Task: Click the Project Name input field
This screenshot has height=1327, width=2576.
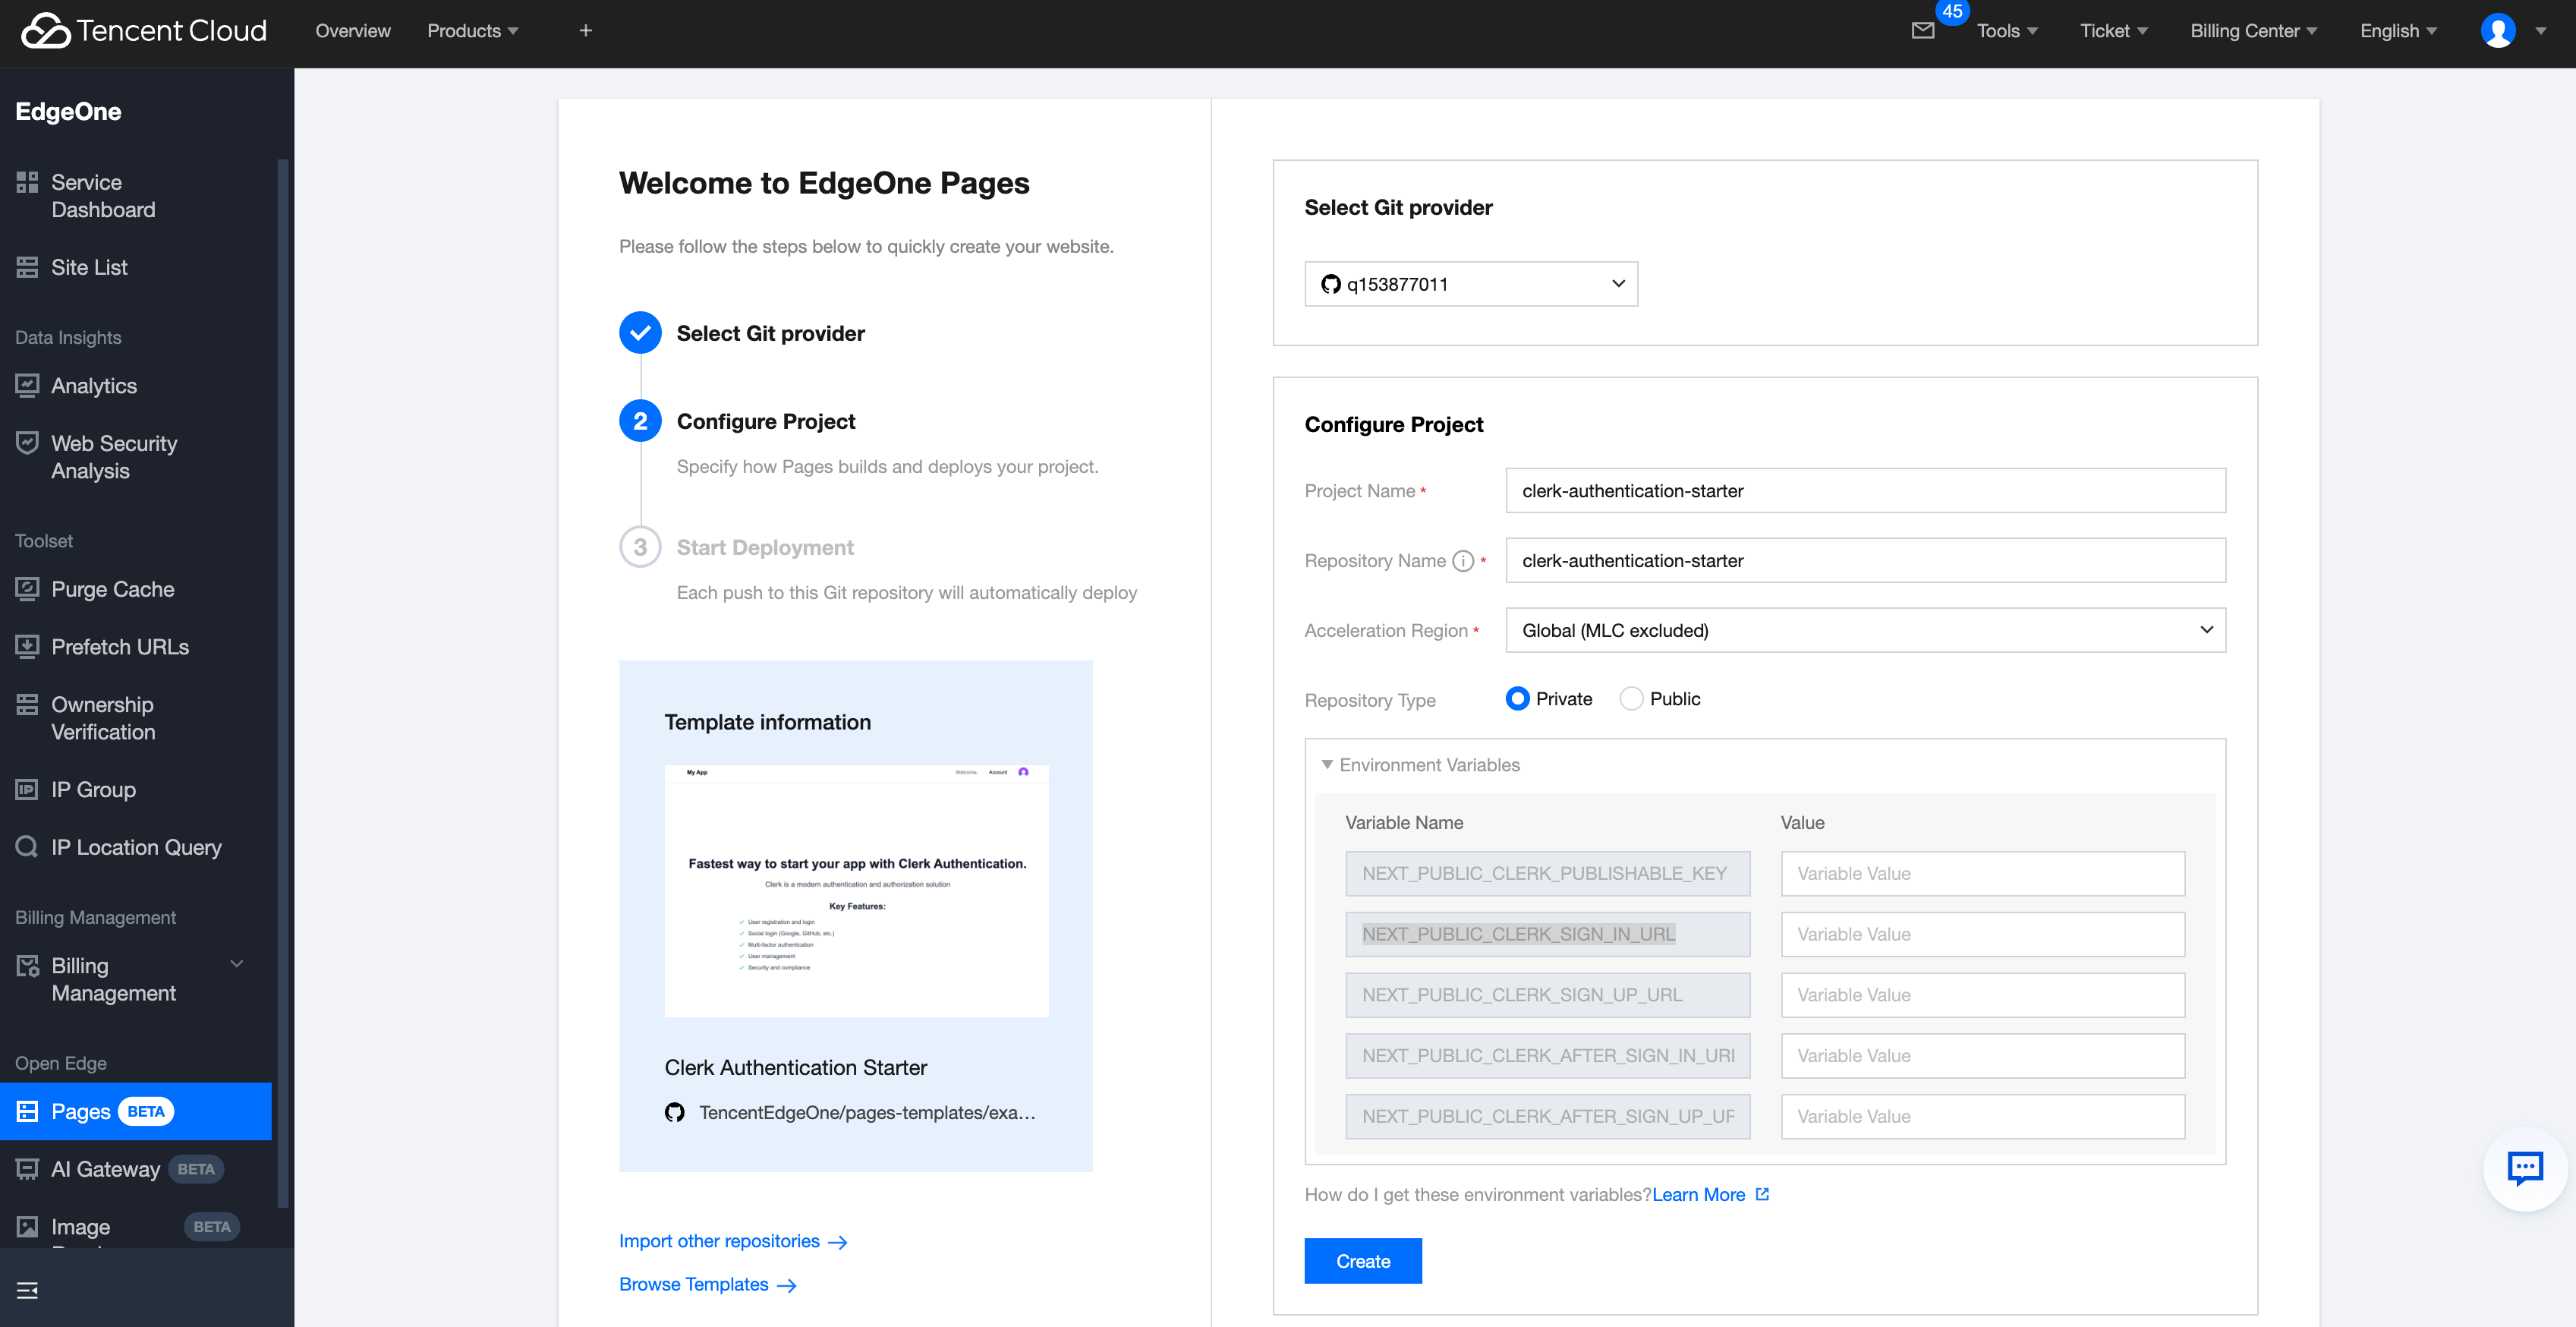Action: tap(1865, 490)
